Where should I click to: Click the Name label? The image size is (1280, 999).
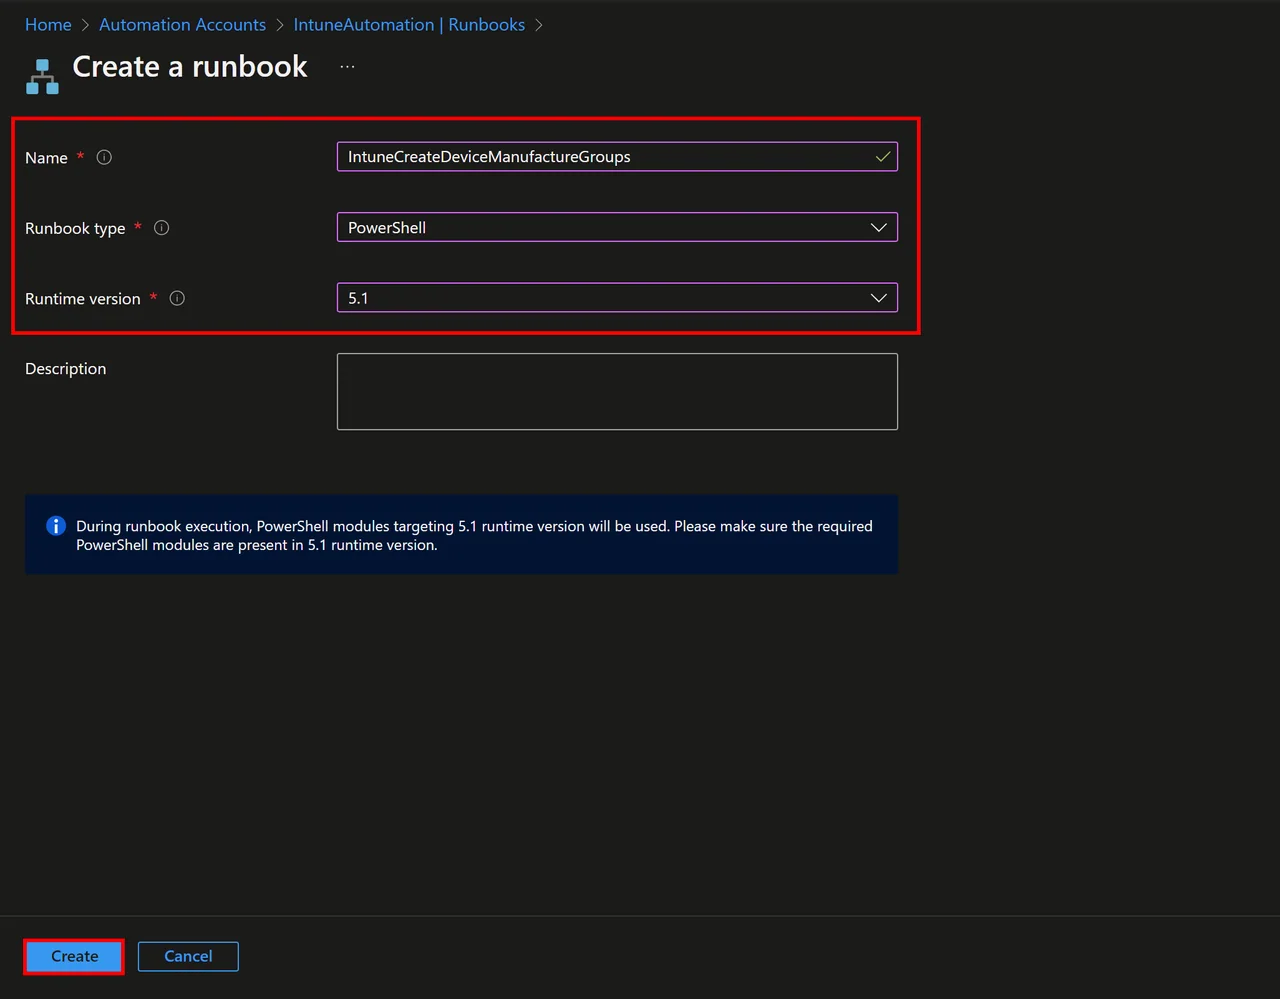(46, 158)
